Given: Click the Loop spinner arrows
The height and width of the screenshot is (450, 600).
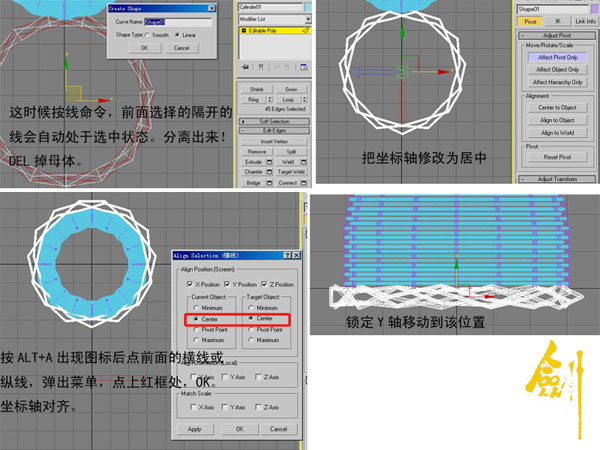Looking at the screenshot, I should (305, 99).
